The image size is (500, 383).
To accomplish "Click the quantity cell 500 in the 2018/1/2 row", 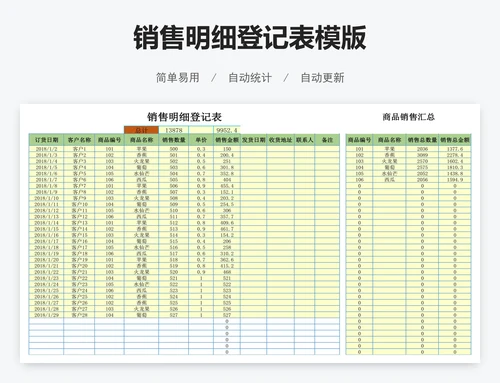I will (174, 149).
